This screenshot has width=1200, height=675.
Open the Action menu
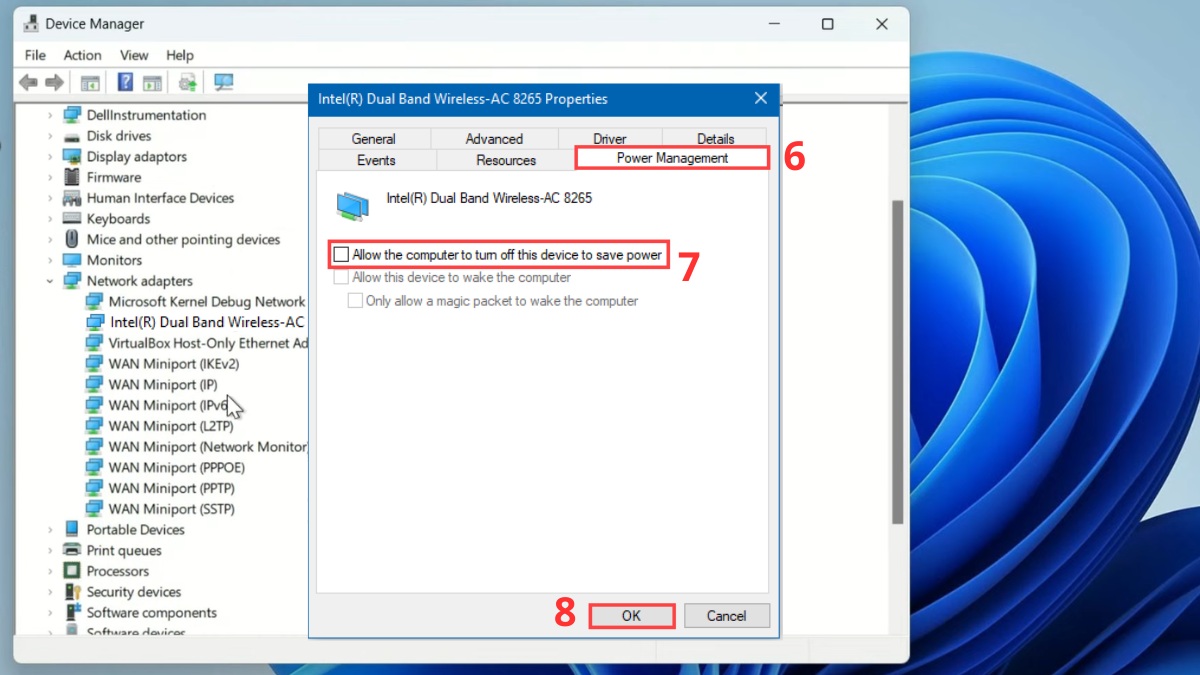pos(82,55)
